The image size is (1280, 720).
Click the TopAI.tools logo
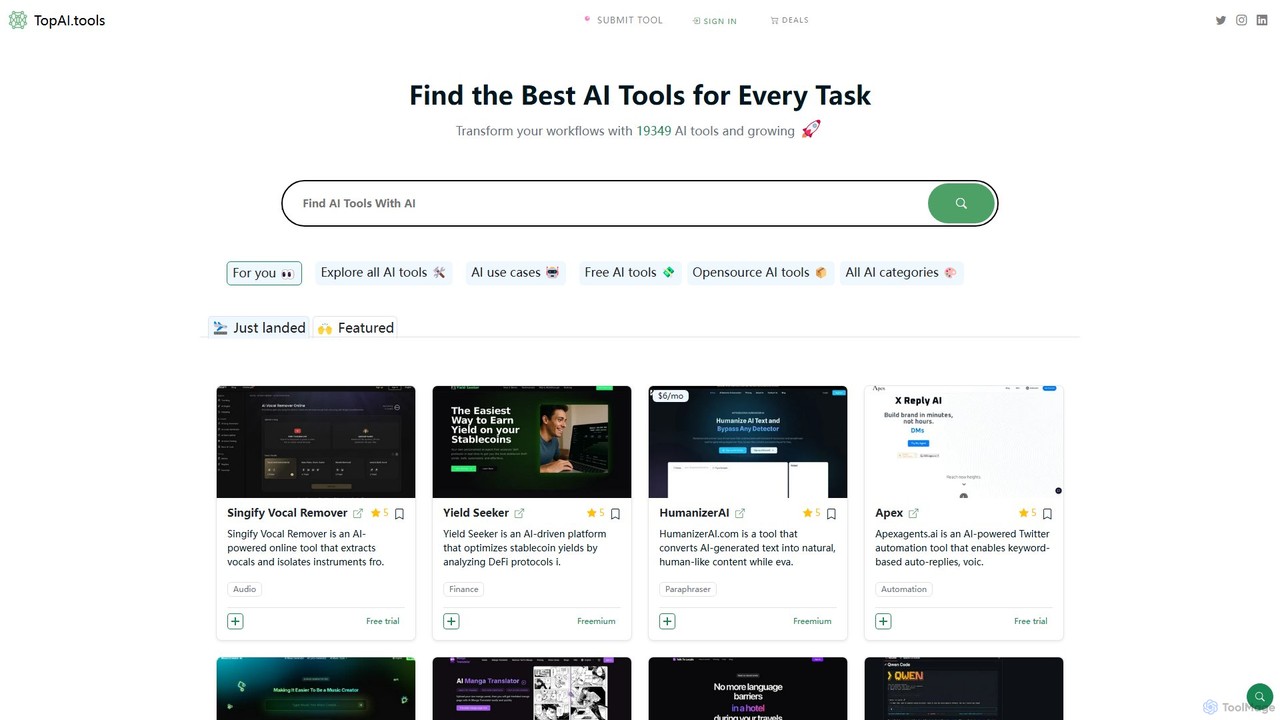click(x=57, y=20)
